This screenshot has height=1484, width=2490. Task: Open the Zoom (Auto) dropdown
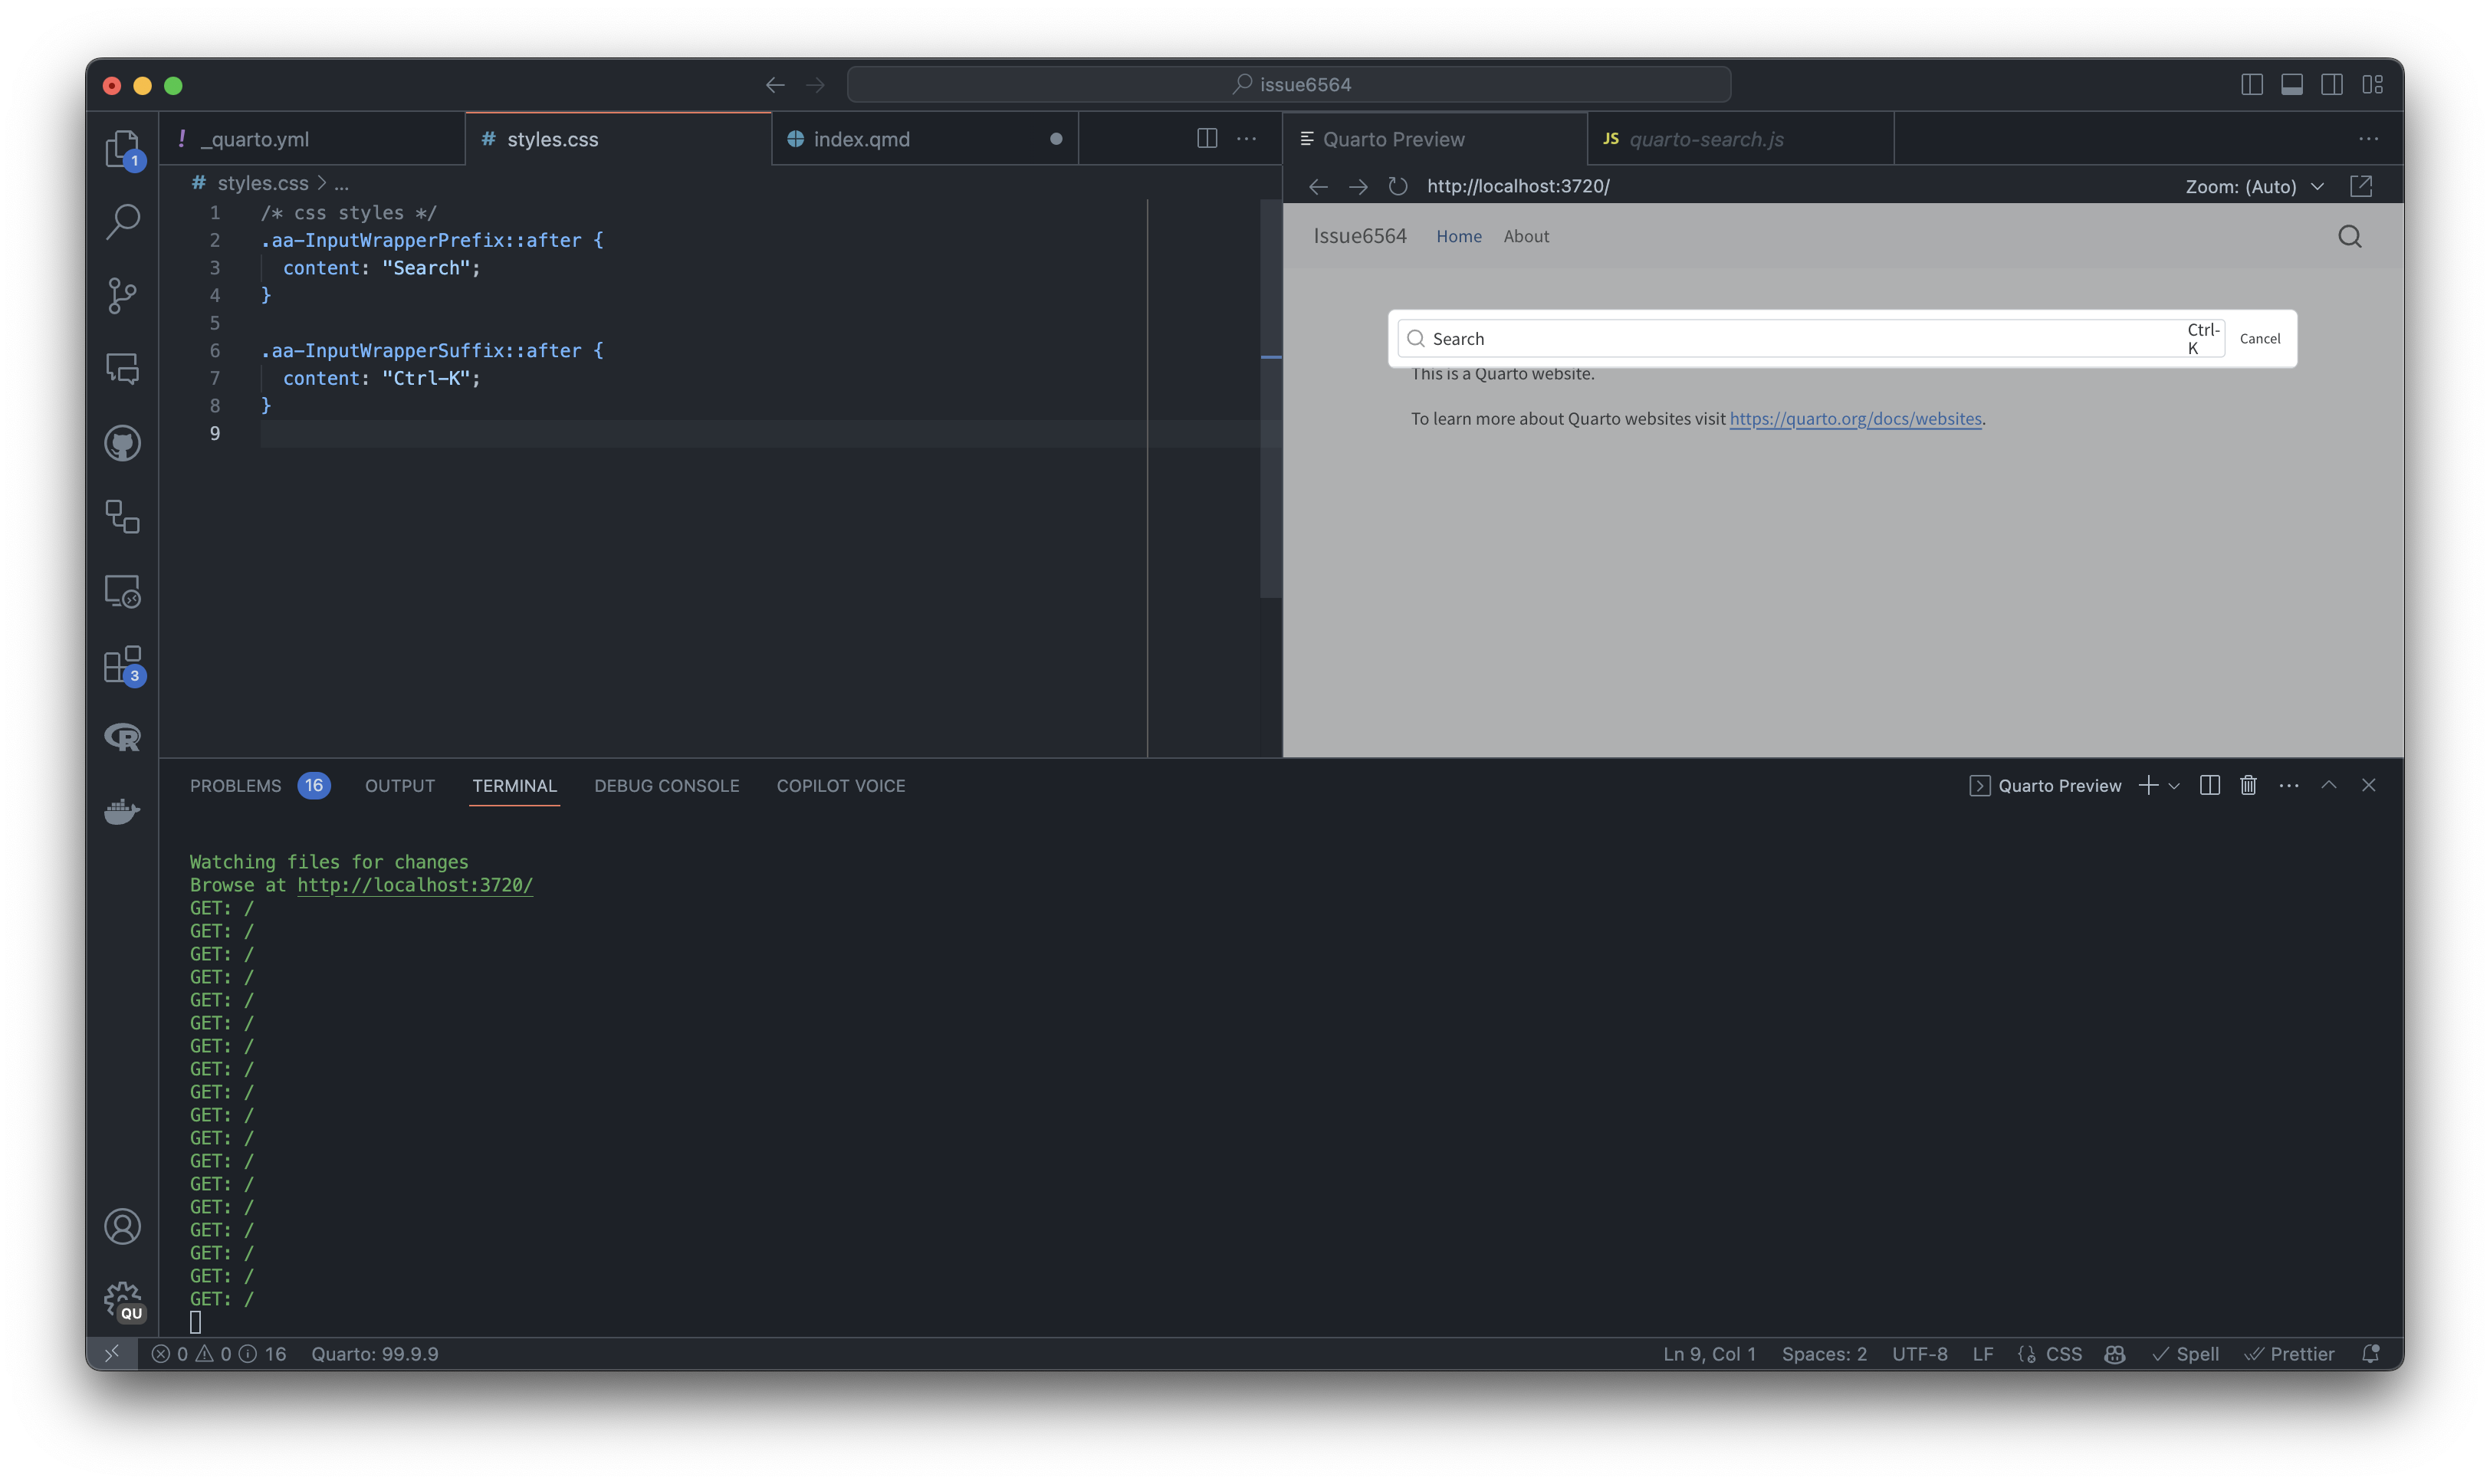click(x=2254, y=186)
